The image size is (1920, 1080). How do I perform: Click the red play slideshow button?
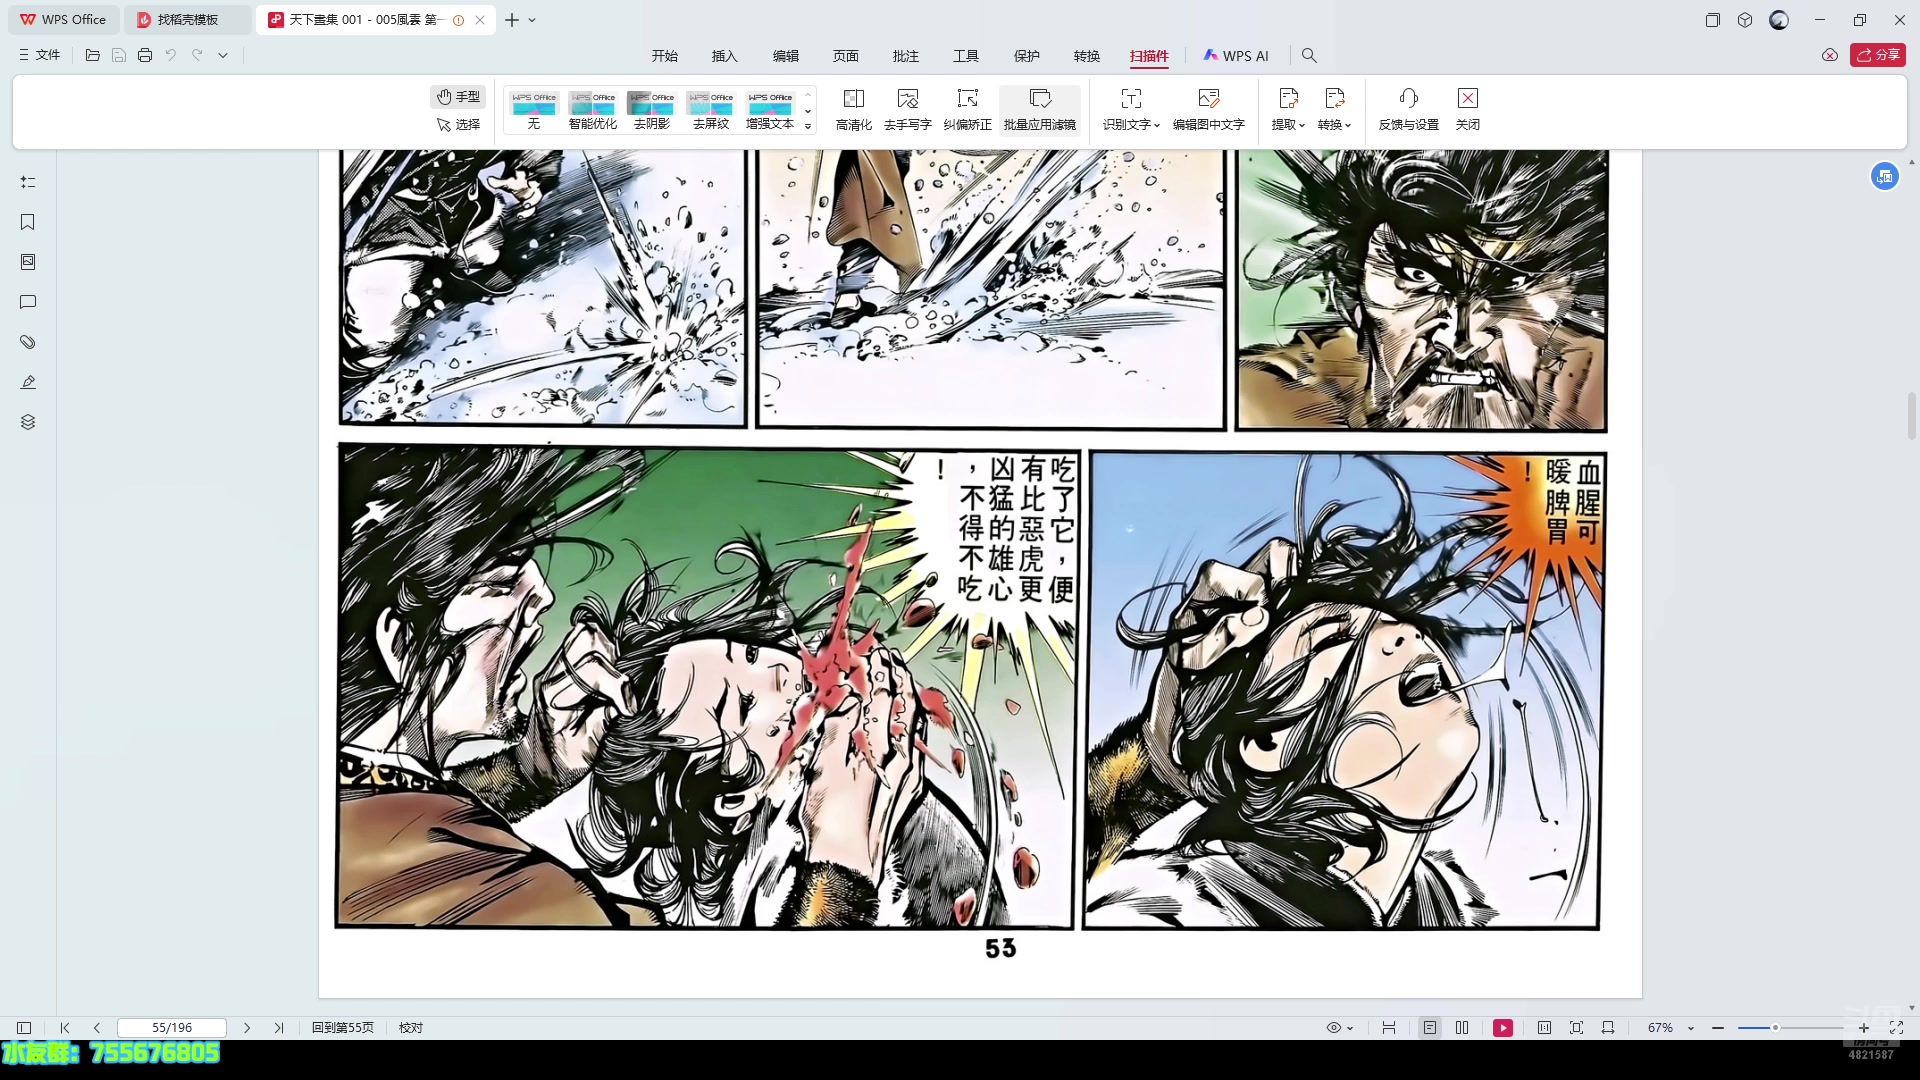tap(1503, 1028)
